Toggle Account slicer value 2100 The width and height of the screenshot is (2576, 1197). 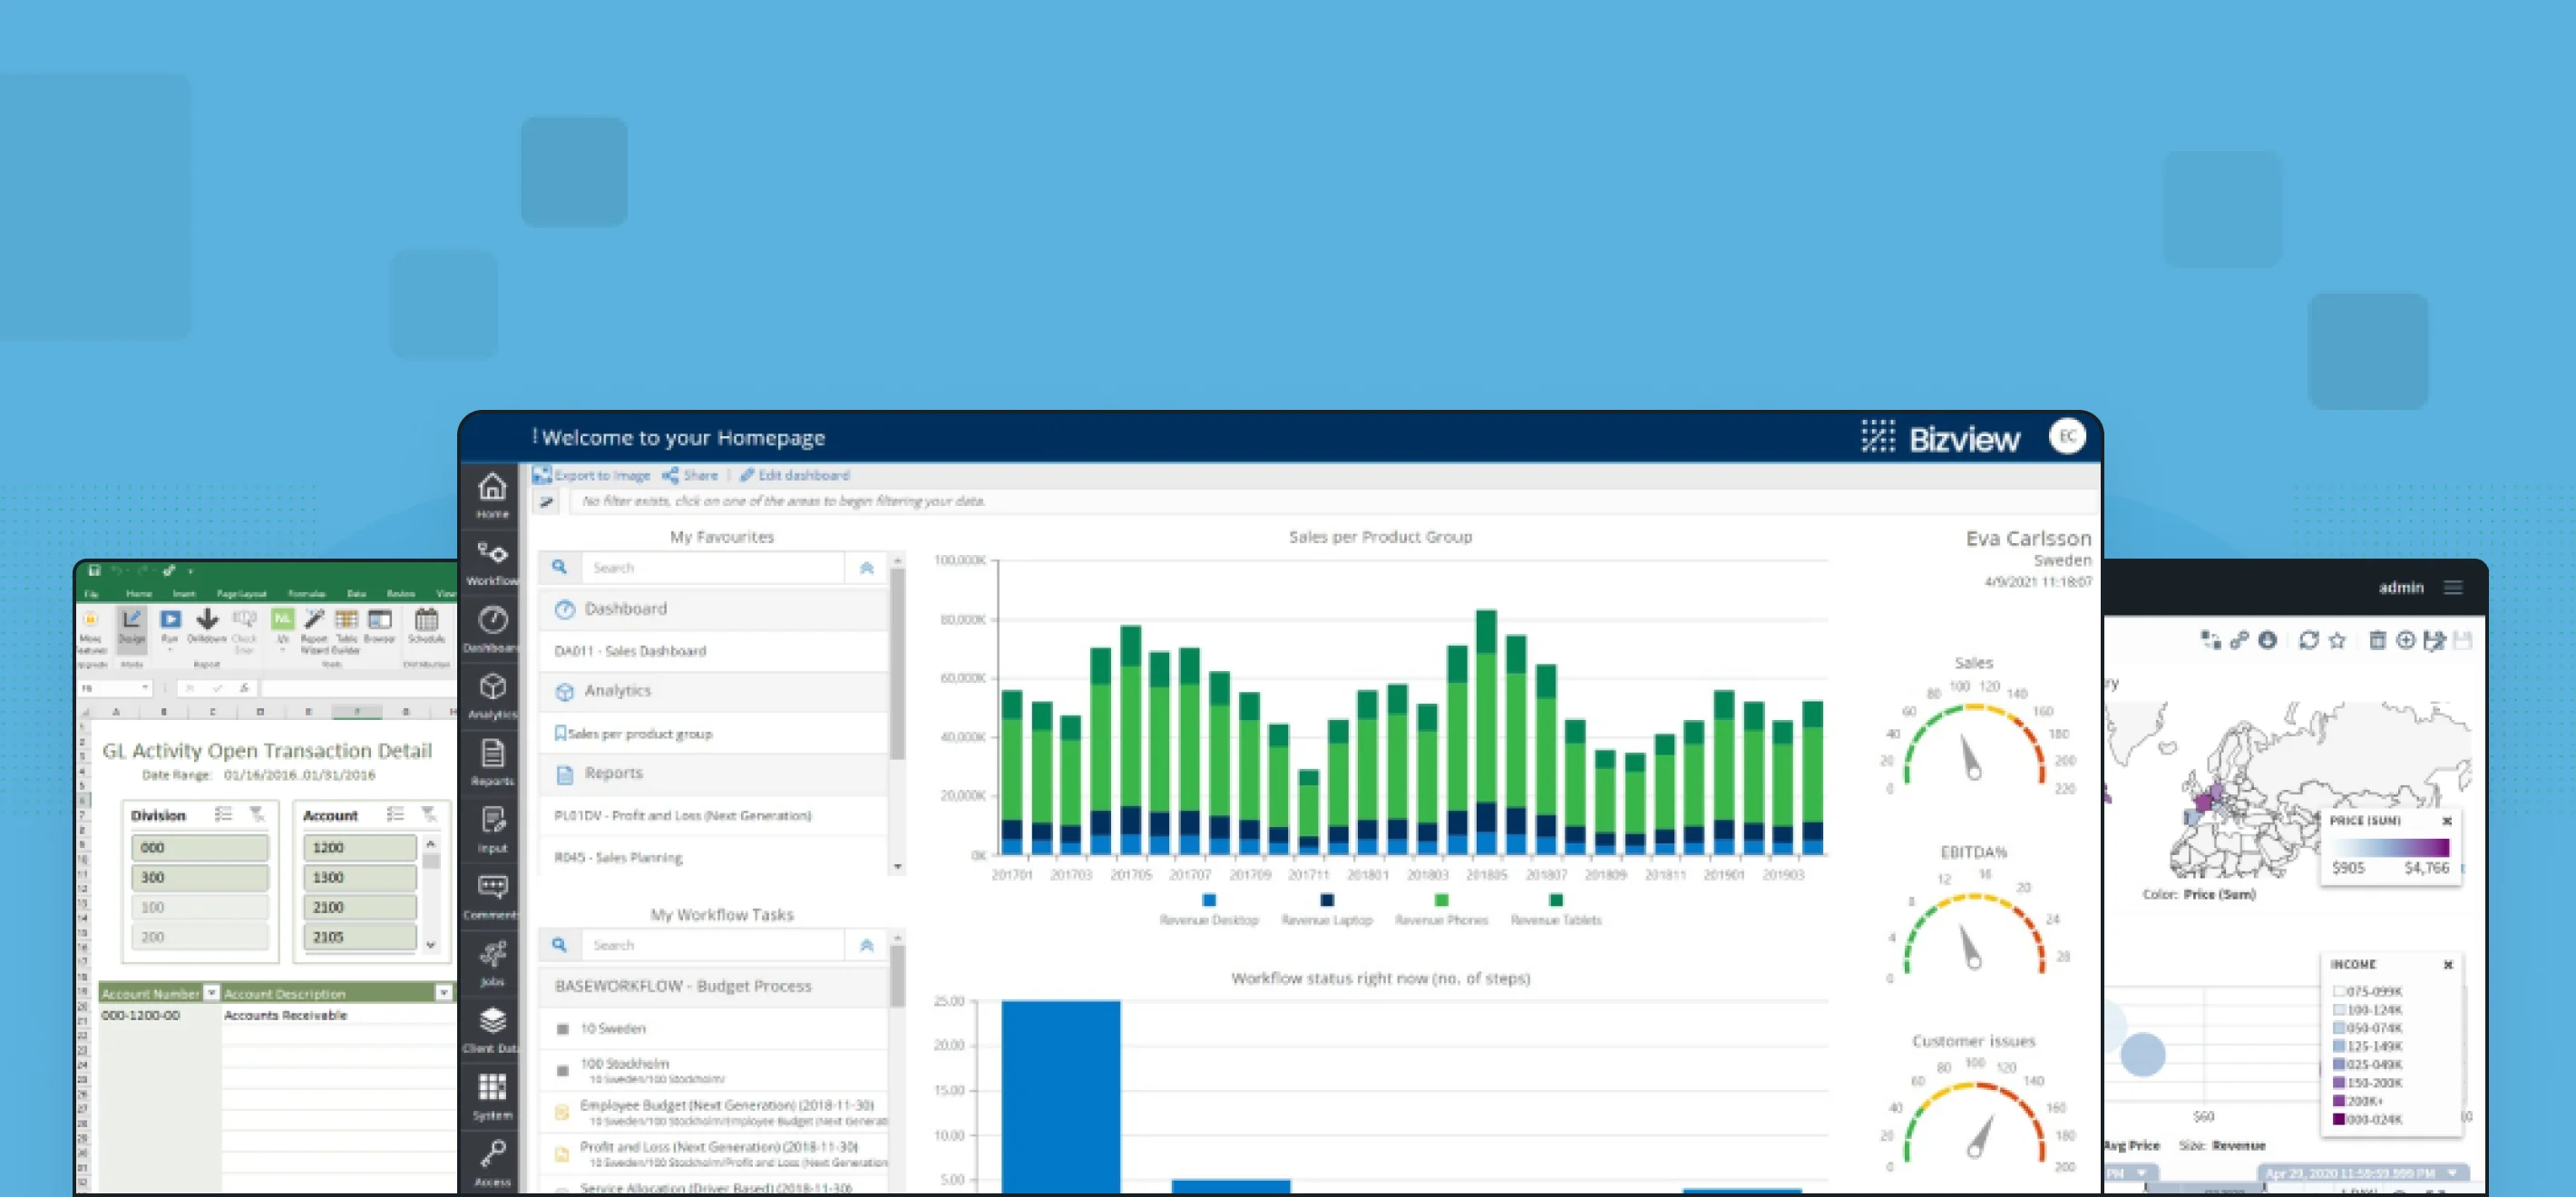point(359,907)
